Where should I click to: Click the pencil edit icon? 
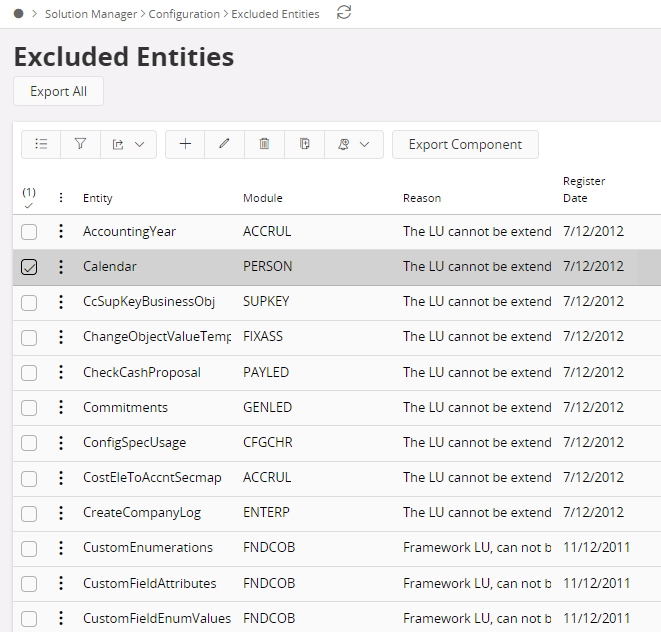click(224, 144)
